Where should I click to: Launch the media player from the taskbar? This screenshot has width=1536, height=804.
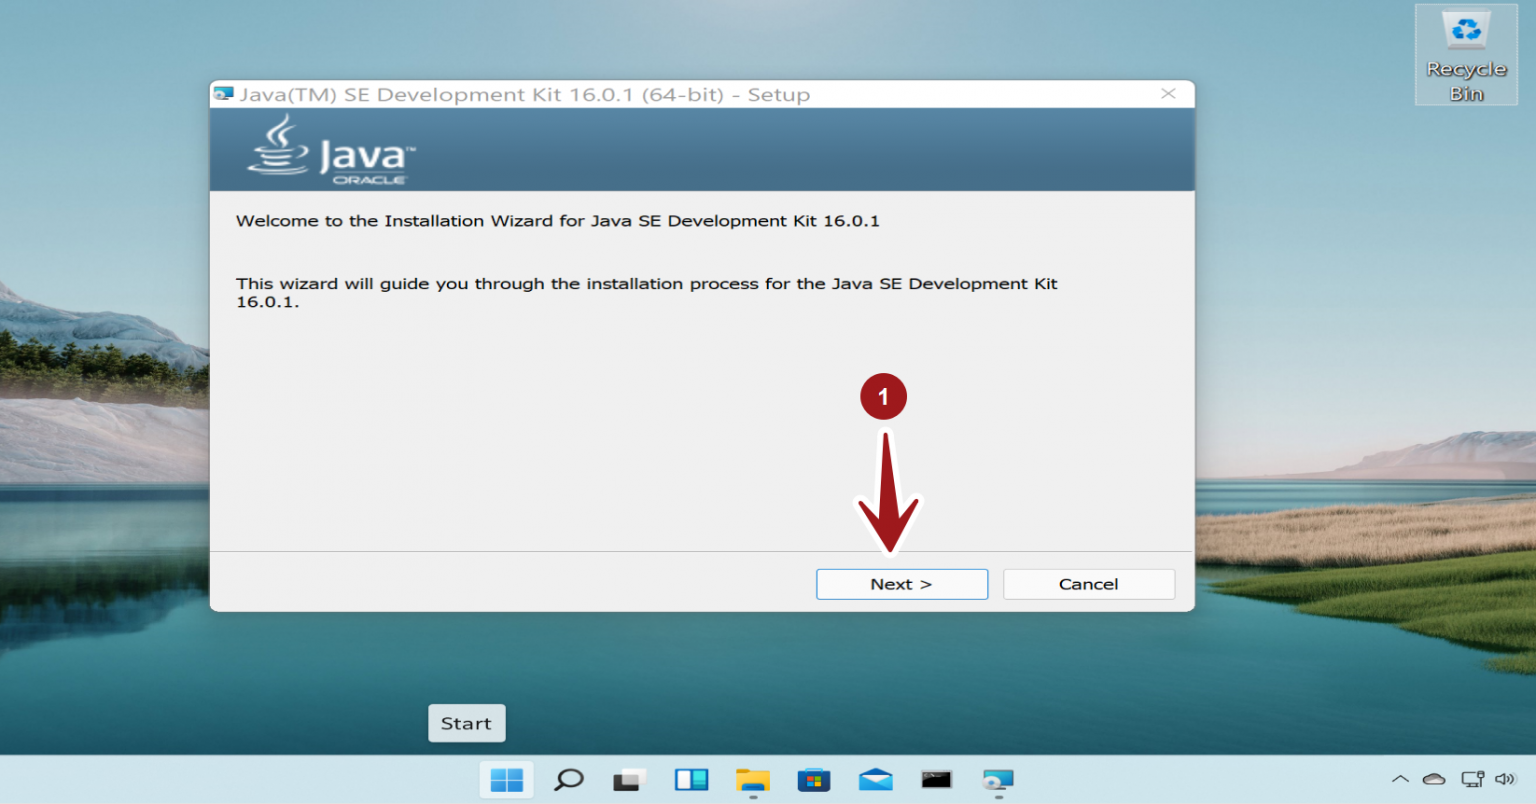998,780
